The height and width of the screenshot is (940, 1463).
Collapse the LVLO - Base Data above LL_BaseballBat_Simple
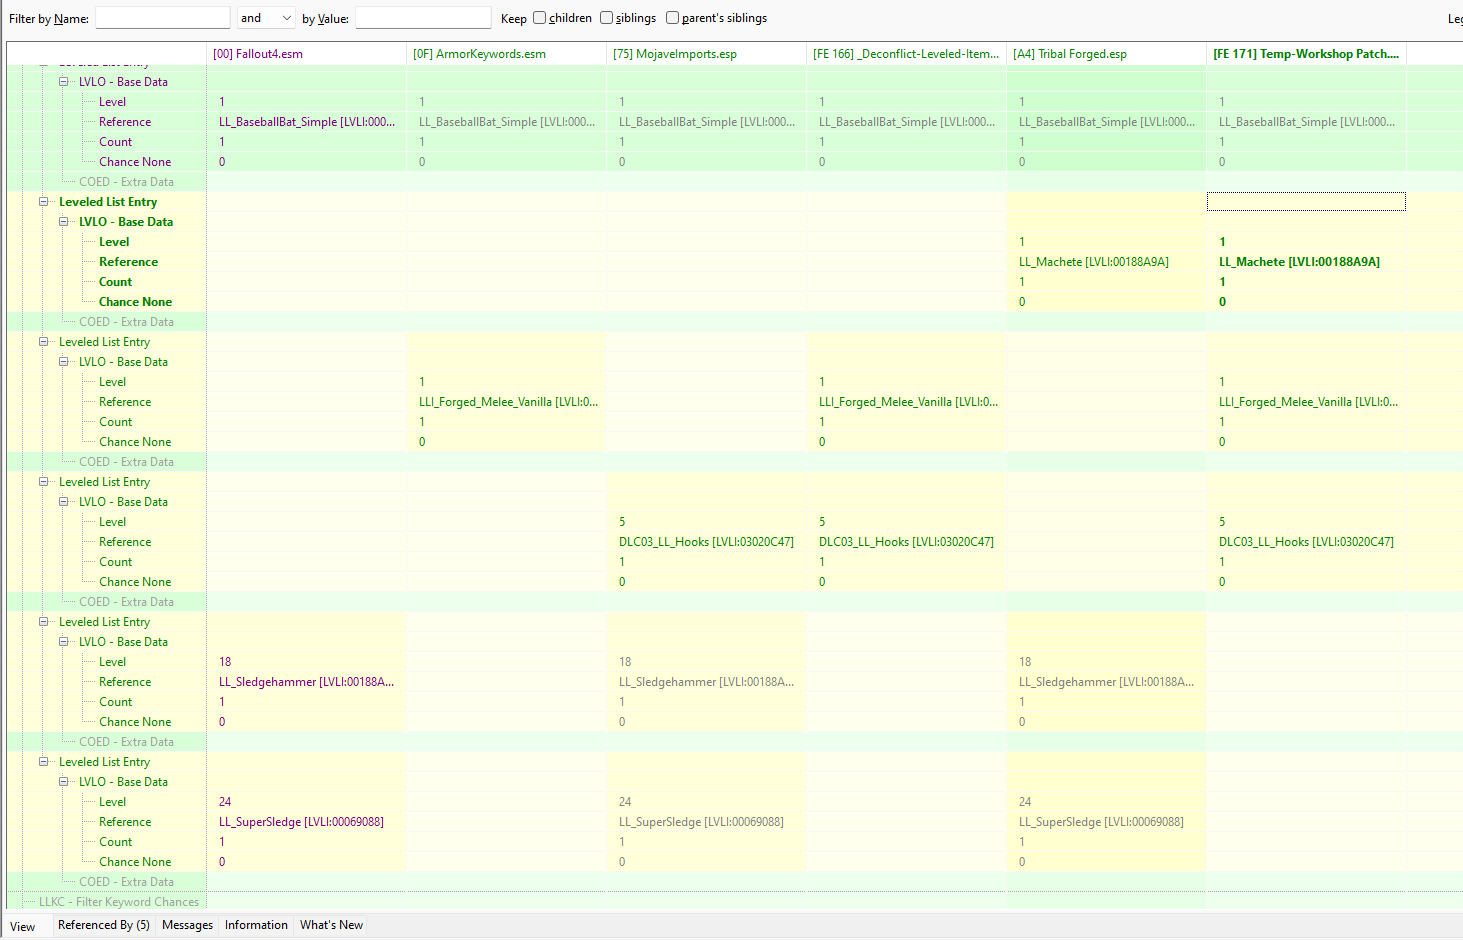point(64,82)
